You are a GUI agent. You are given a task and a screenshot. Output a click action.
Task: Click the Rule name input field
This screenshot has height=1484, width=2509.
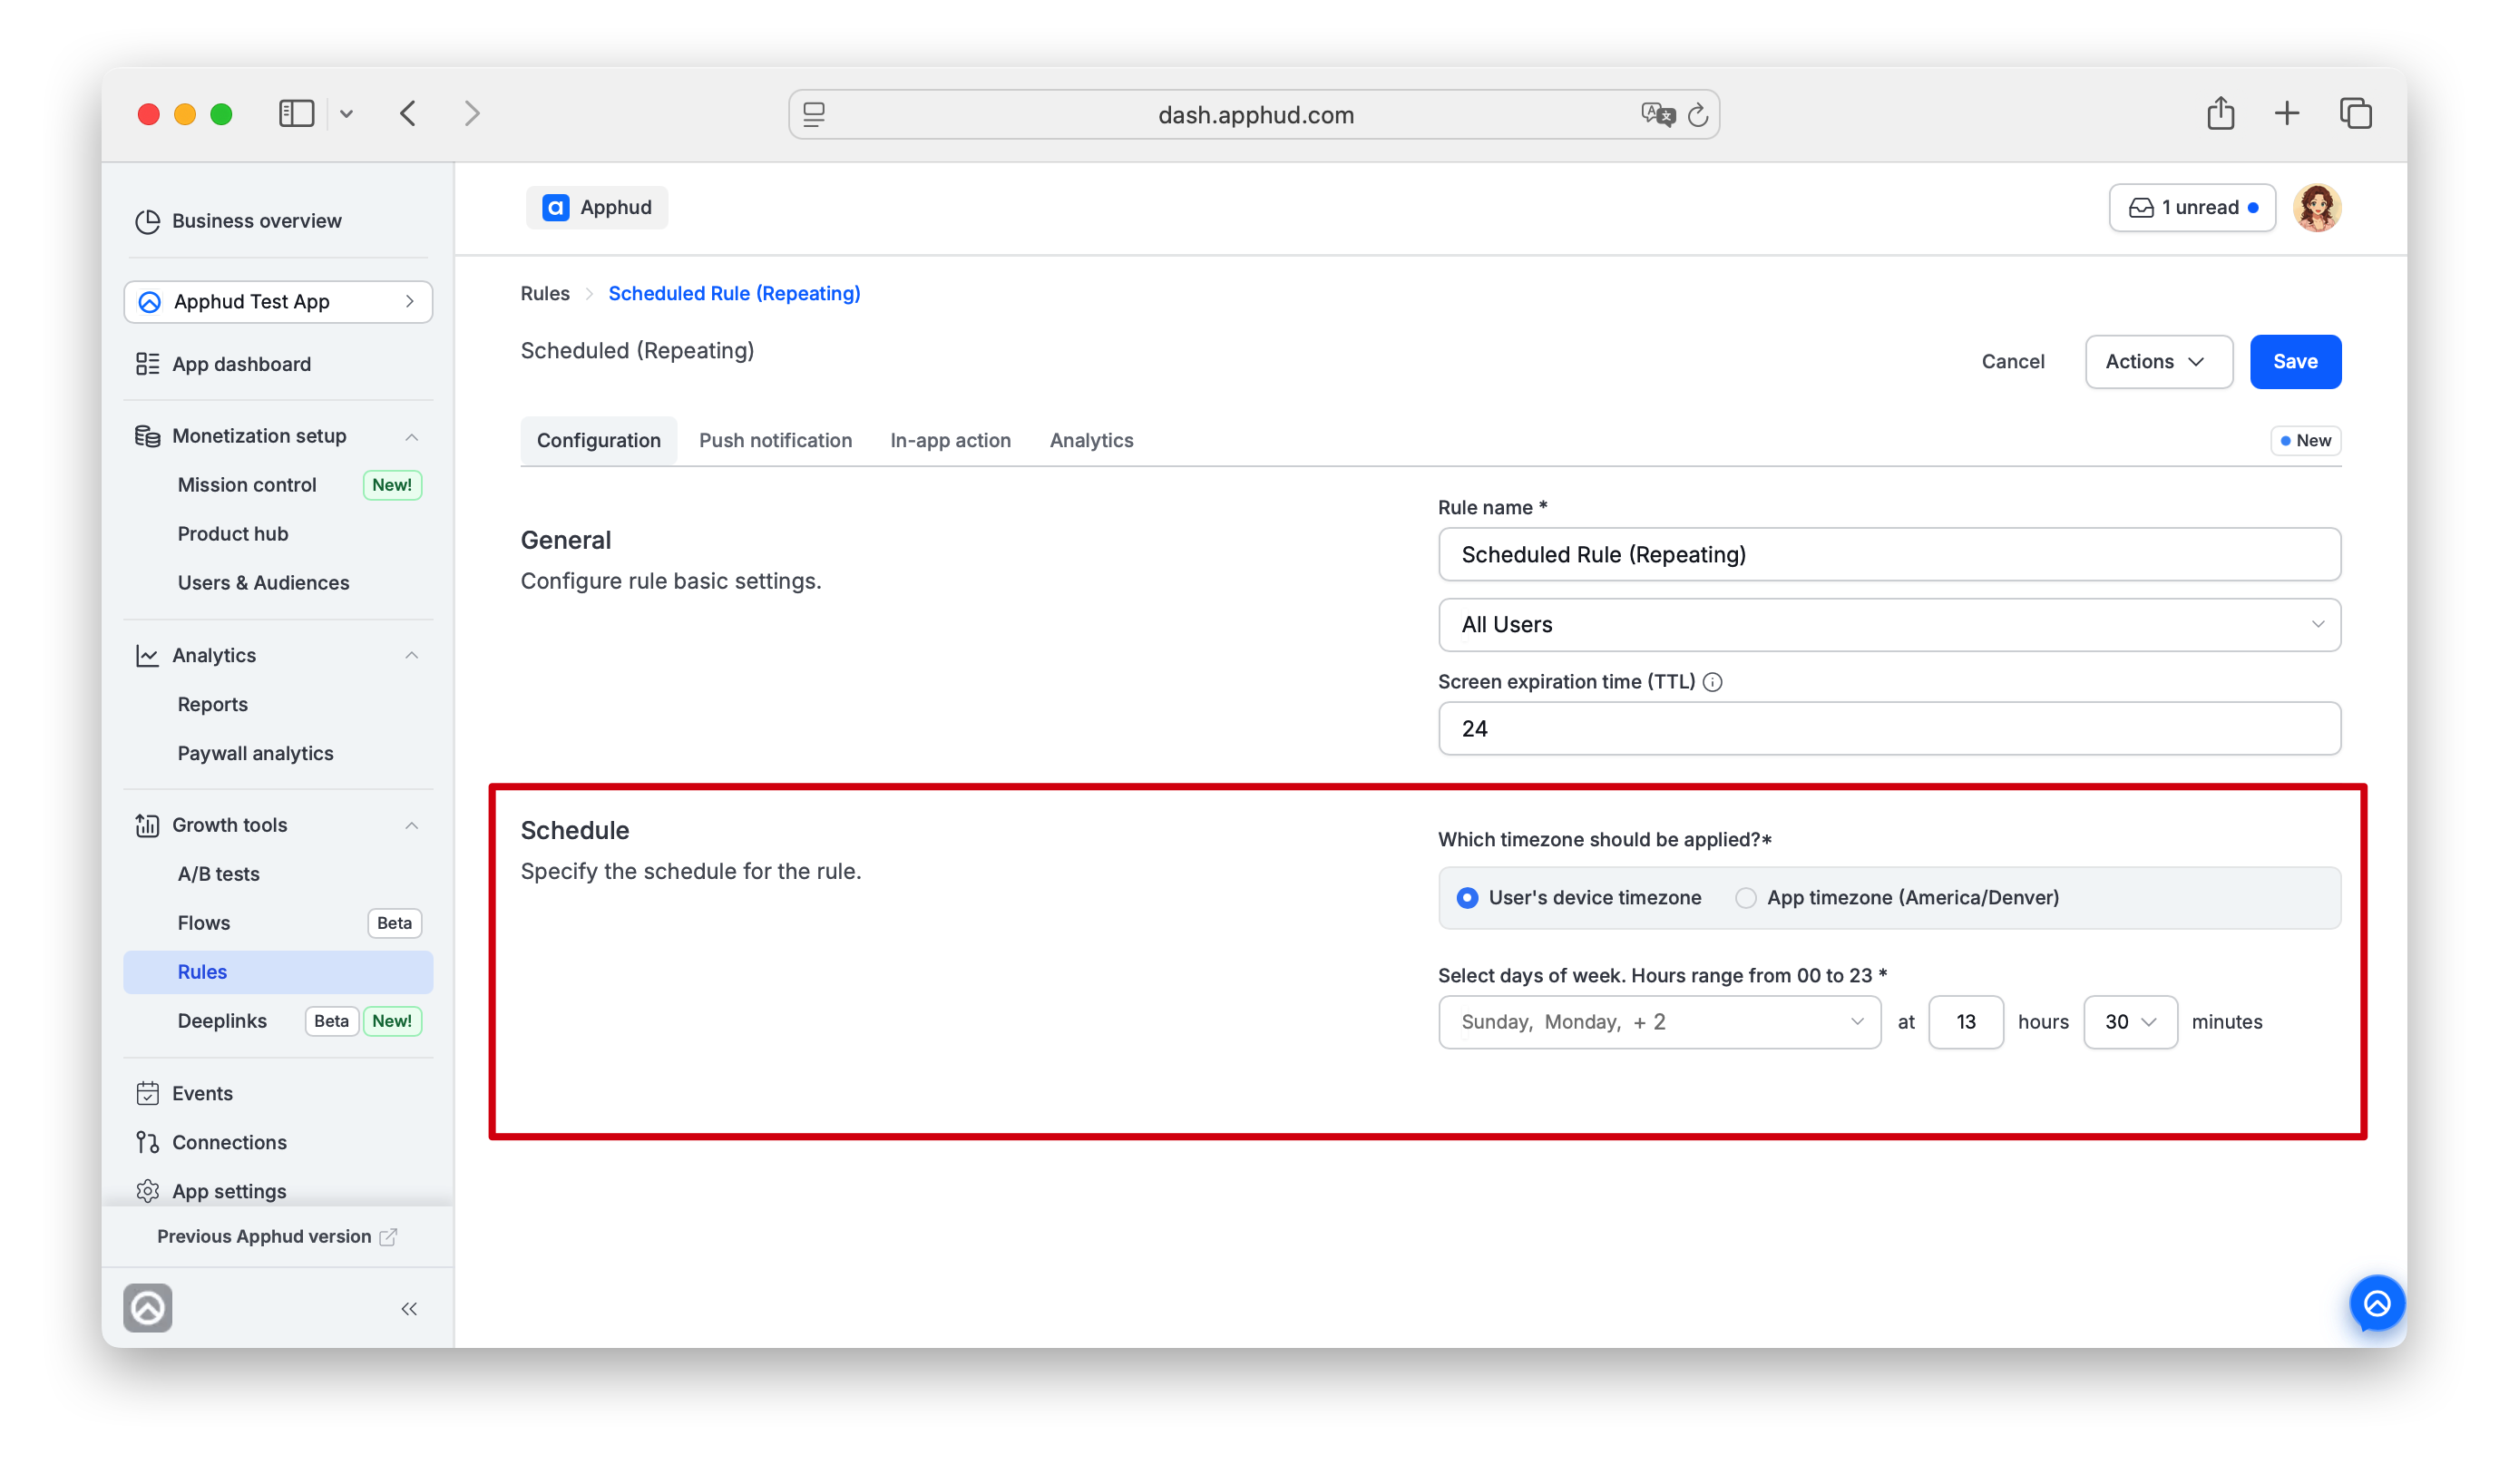(x=1889, y=554)
